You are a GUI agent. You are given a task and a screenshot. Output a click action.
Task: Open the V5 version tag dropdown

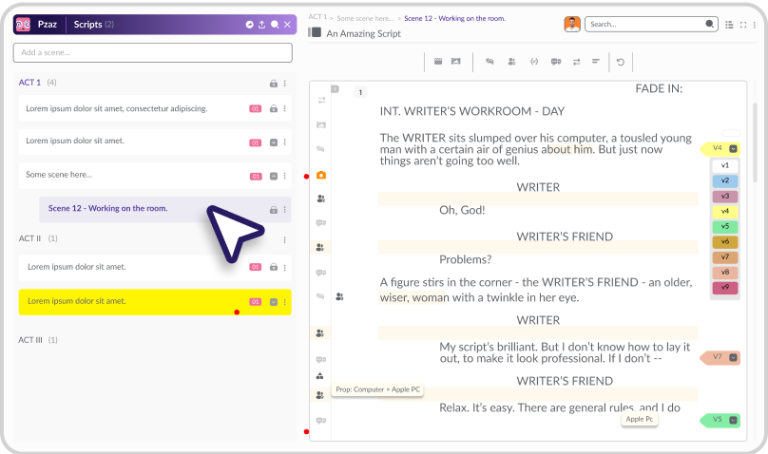point(733,421)
